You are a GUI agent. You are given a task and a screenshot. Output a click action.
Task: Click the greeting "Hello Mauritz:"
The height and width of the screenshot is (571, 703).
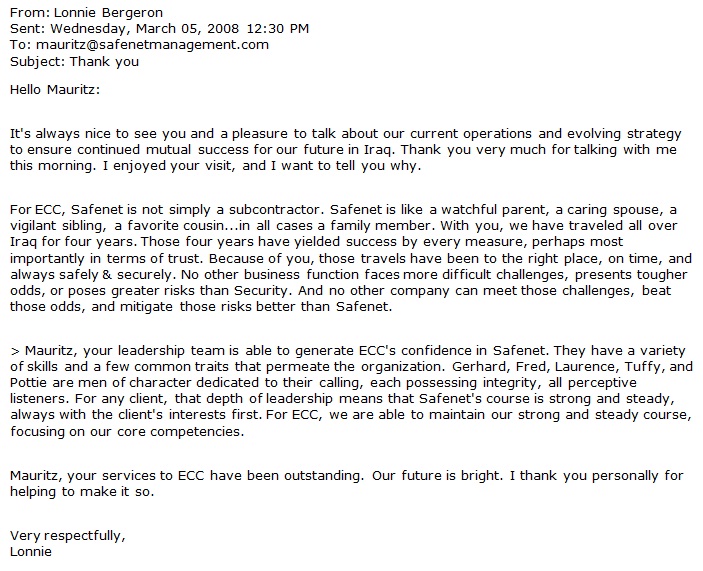(55, 90)
